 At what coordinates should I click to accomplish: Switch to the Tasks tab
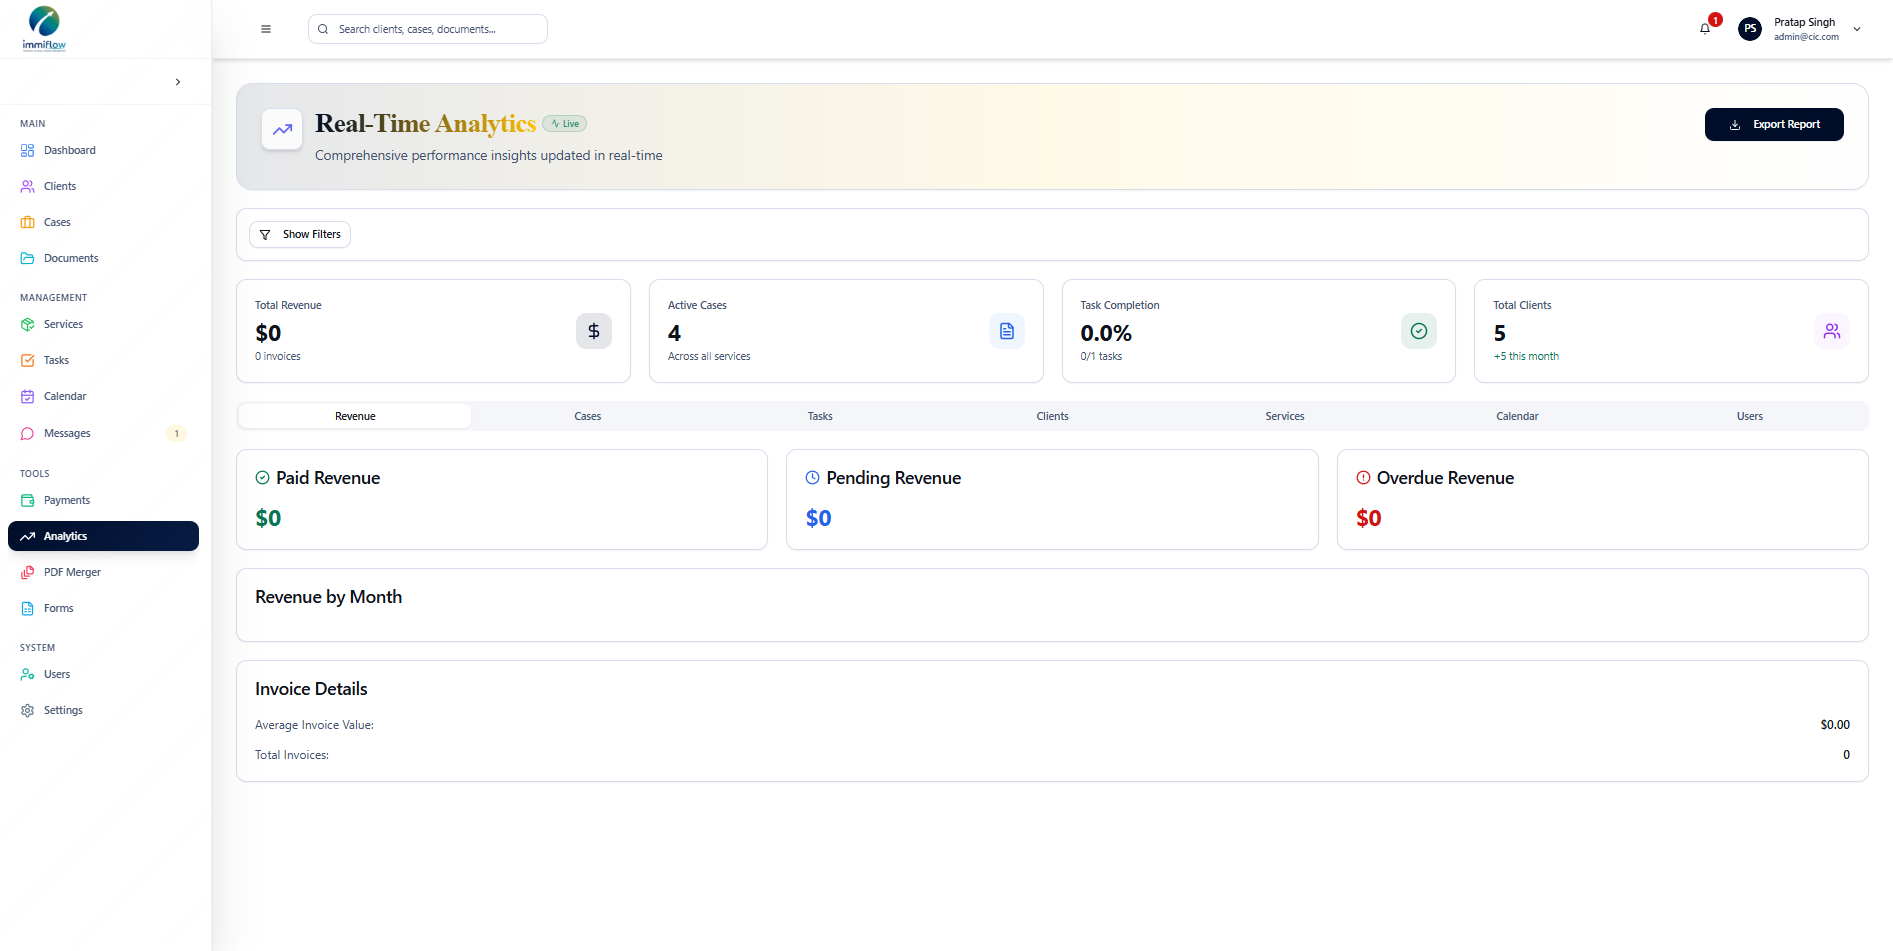click(820, 416)
